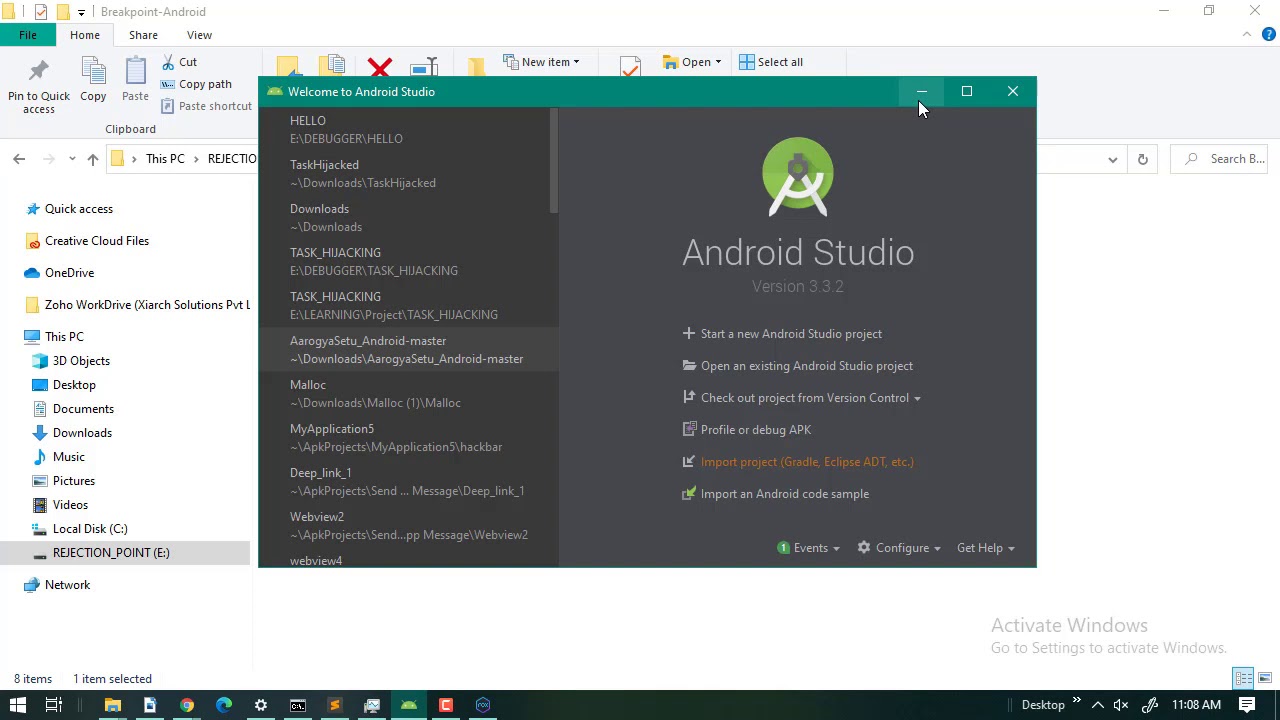Open the recent locations dropdown arrow
Screen dimensions: 1280x720
pyautogui.click(x=72, y=159)
